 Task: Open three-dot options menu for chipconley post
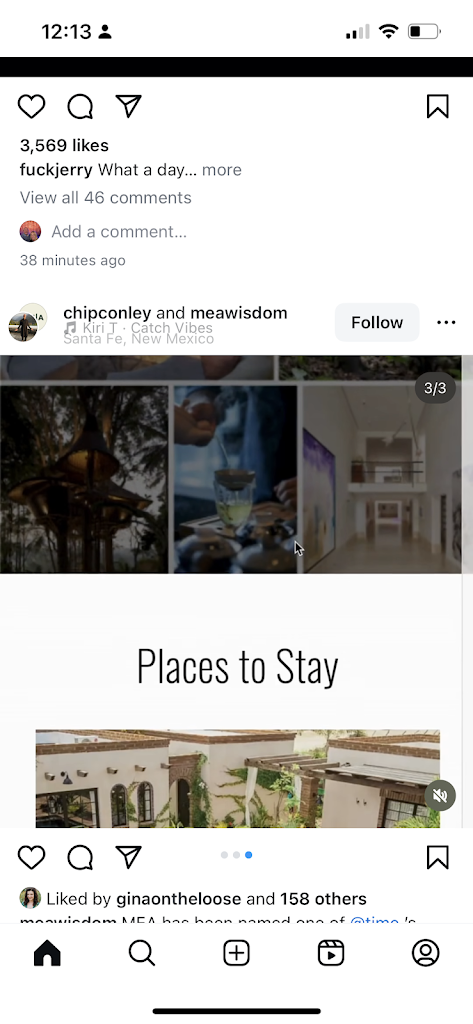click(x=446, y=322)
